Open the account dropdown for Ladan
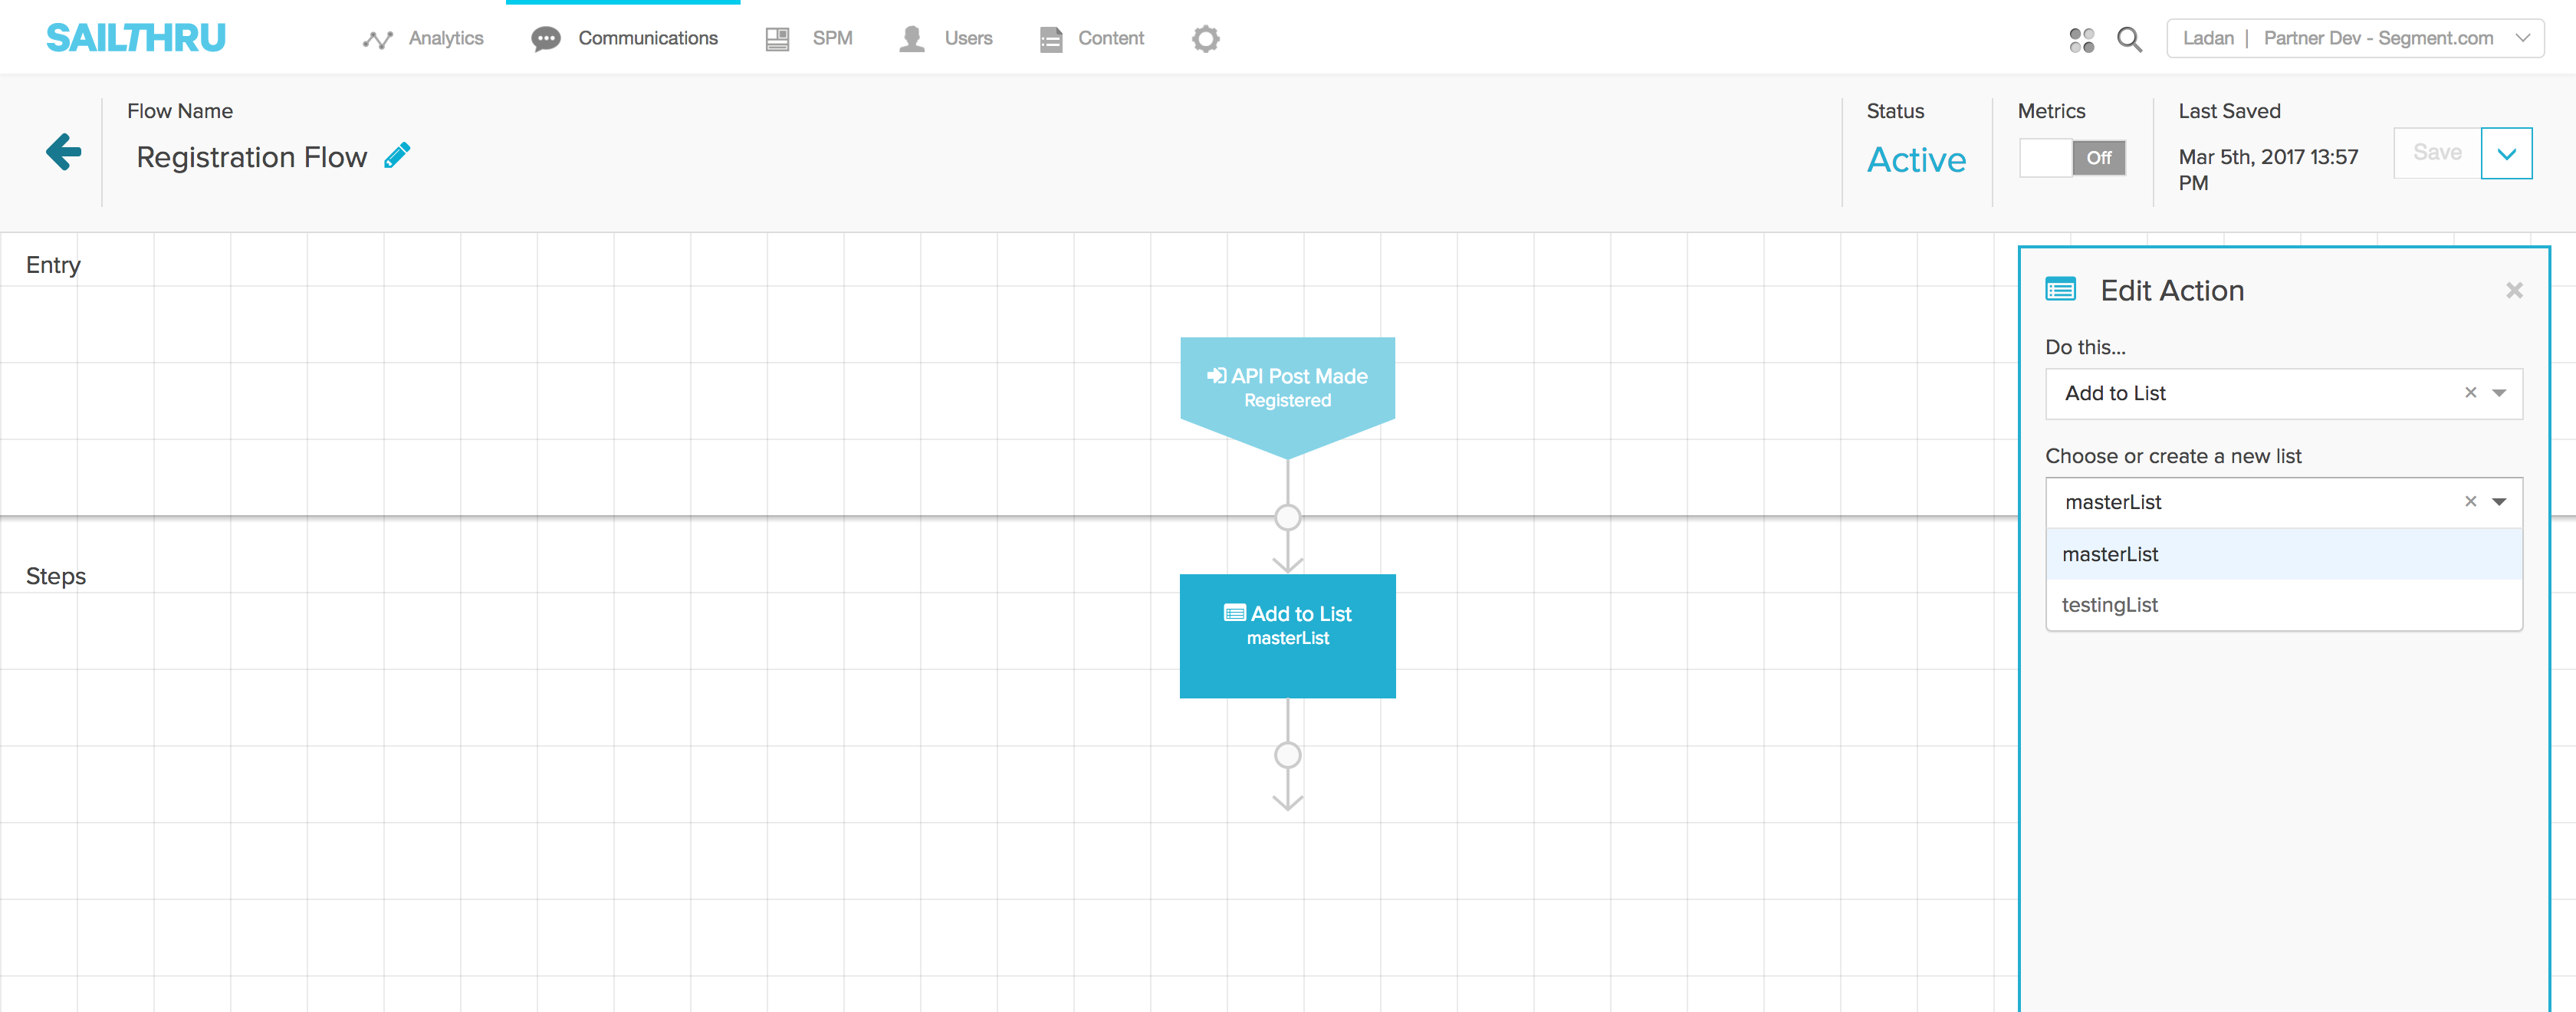 pos(2355,38)
